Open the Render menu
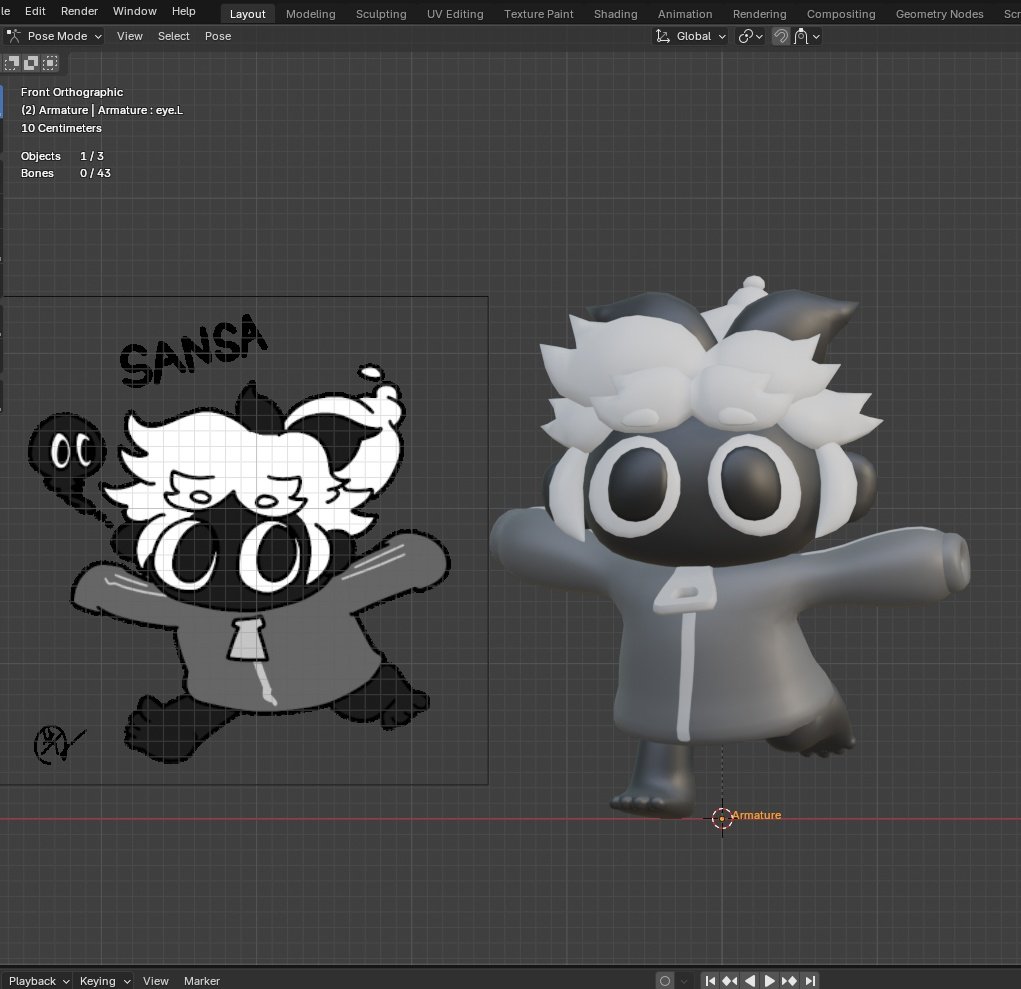The image size is (1021, 989). pyautogui.click(x=79, y=11)
